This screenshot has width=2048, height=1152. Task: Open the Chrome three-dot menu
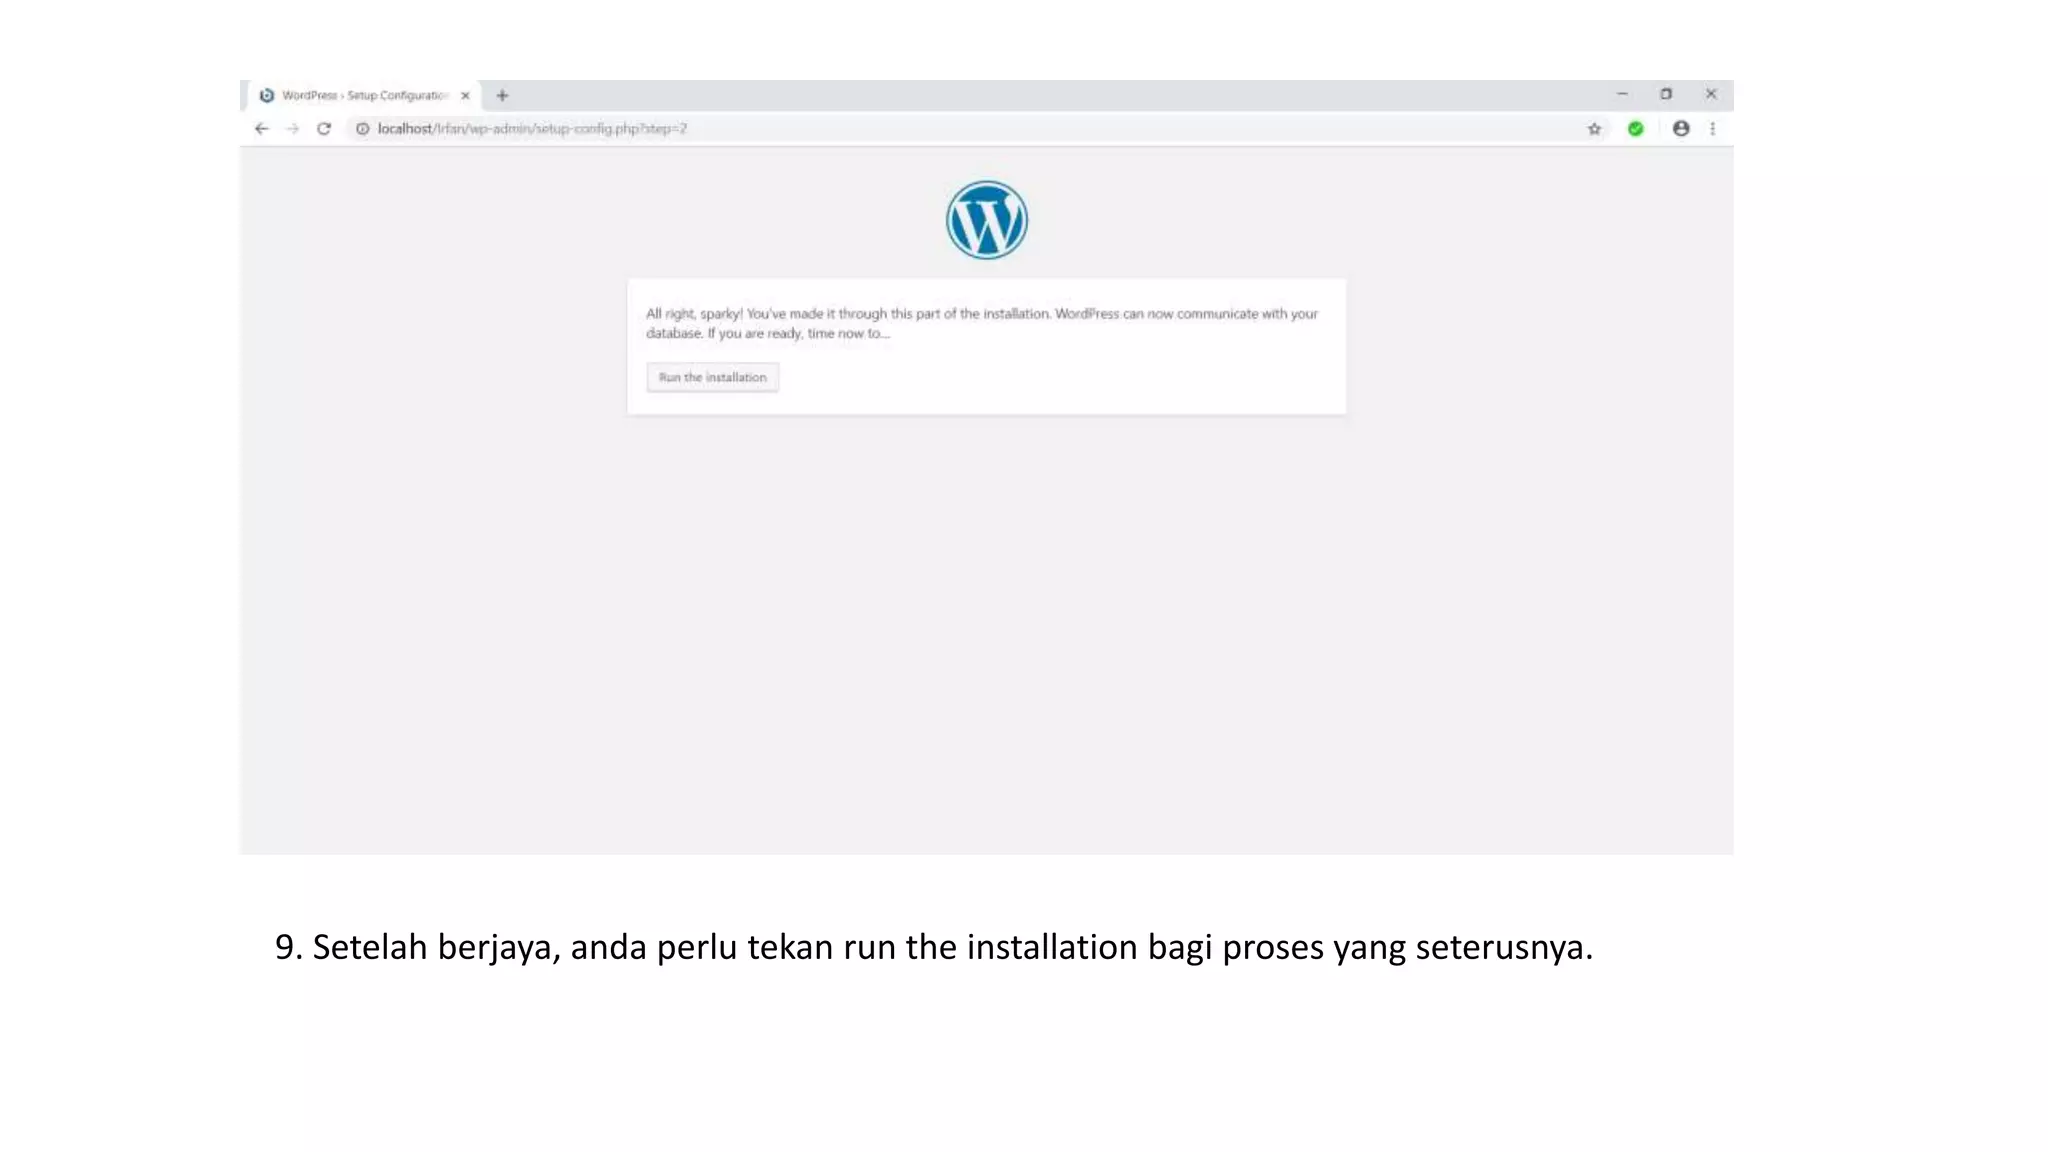1713,129
